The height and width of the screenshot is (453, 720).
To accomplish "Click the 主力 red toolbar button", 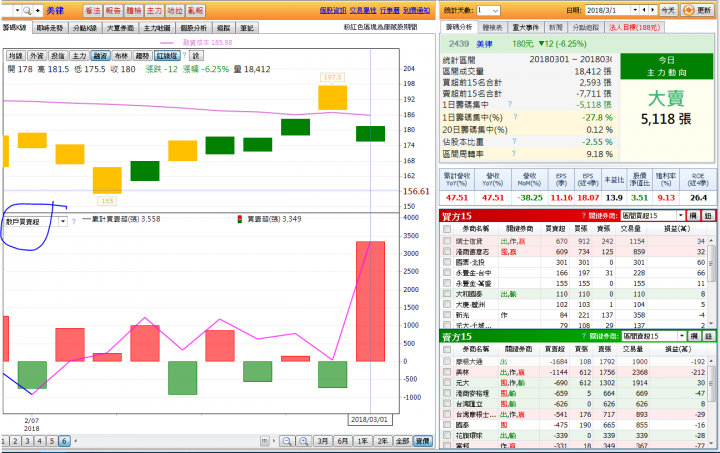I will click(154, 11).
